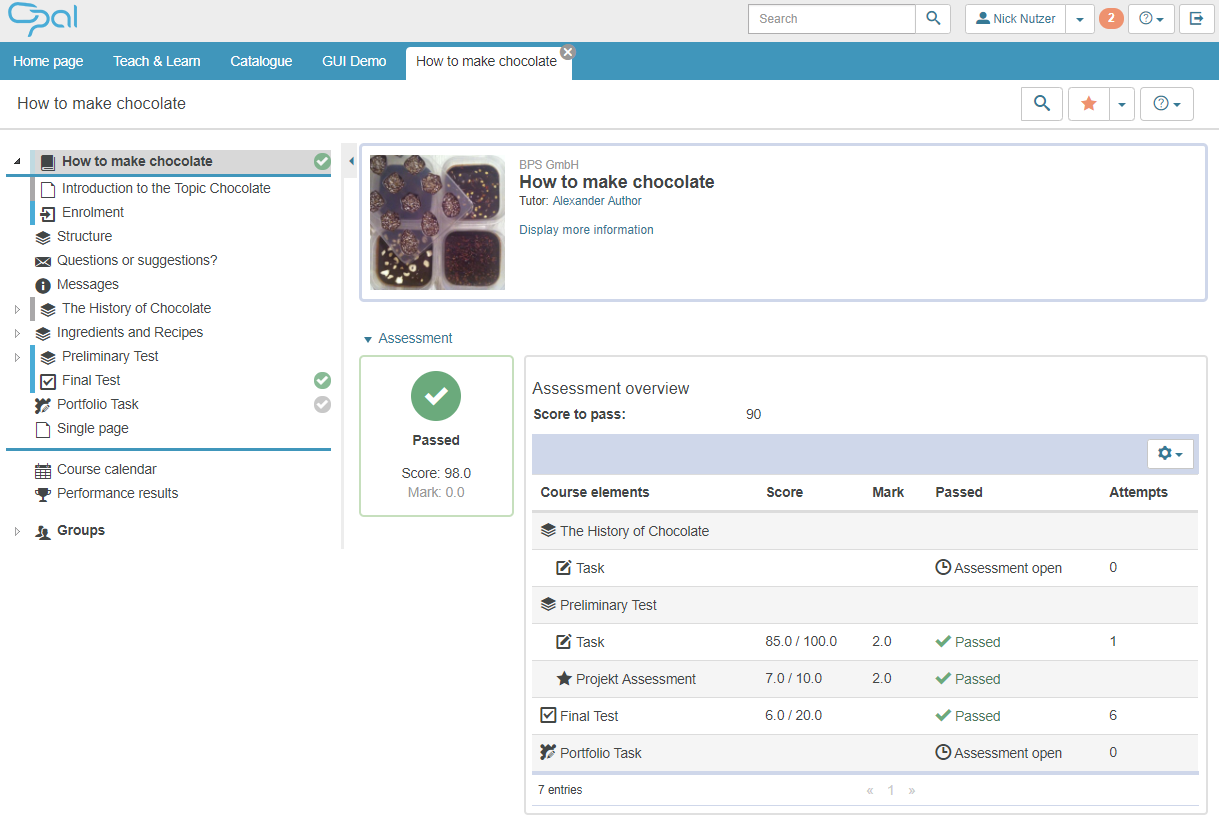Open the table settings gear dropdown
Image resolution: width=1219 pixels, height=823 pixels.
point(1169,454)
